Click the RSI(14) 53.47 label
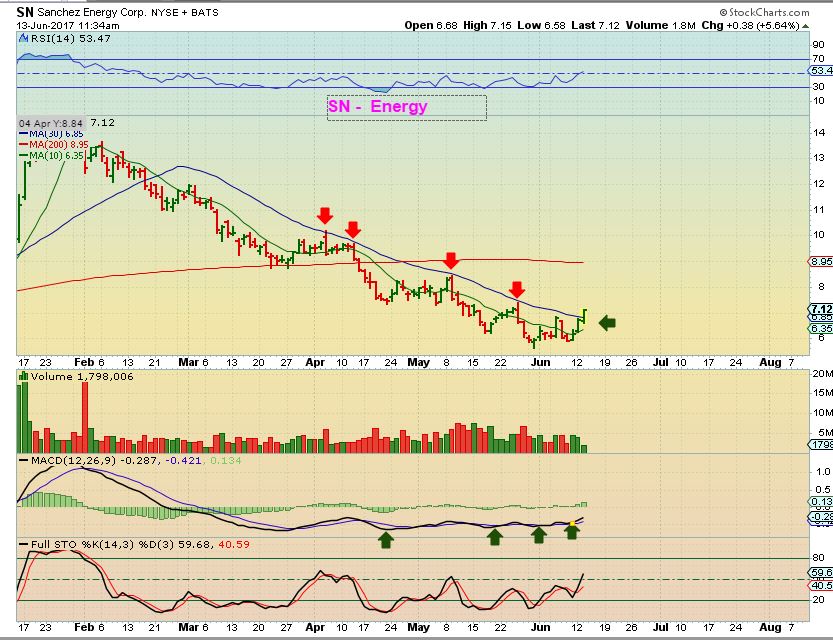 coord(71,38)
